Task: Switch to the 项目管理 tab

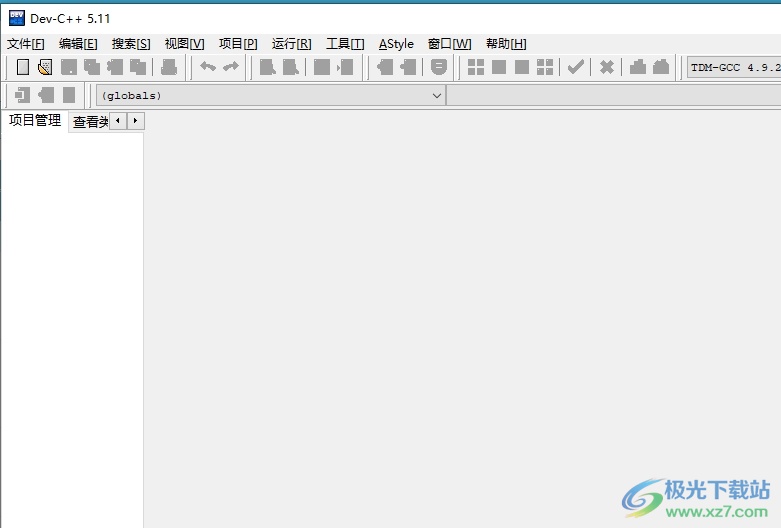Action: pos(35,120)
